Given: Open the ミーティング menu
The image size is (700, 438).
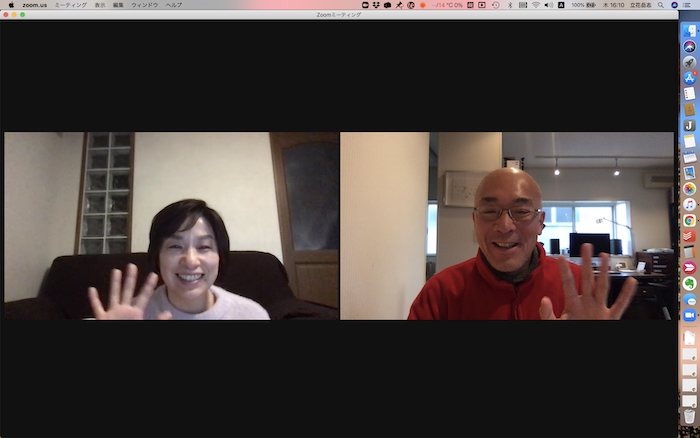Looking at the screenshot, I should tap(69, 5).
